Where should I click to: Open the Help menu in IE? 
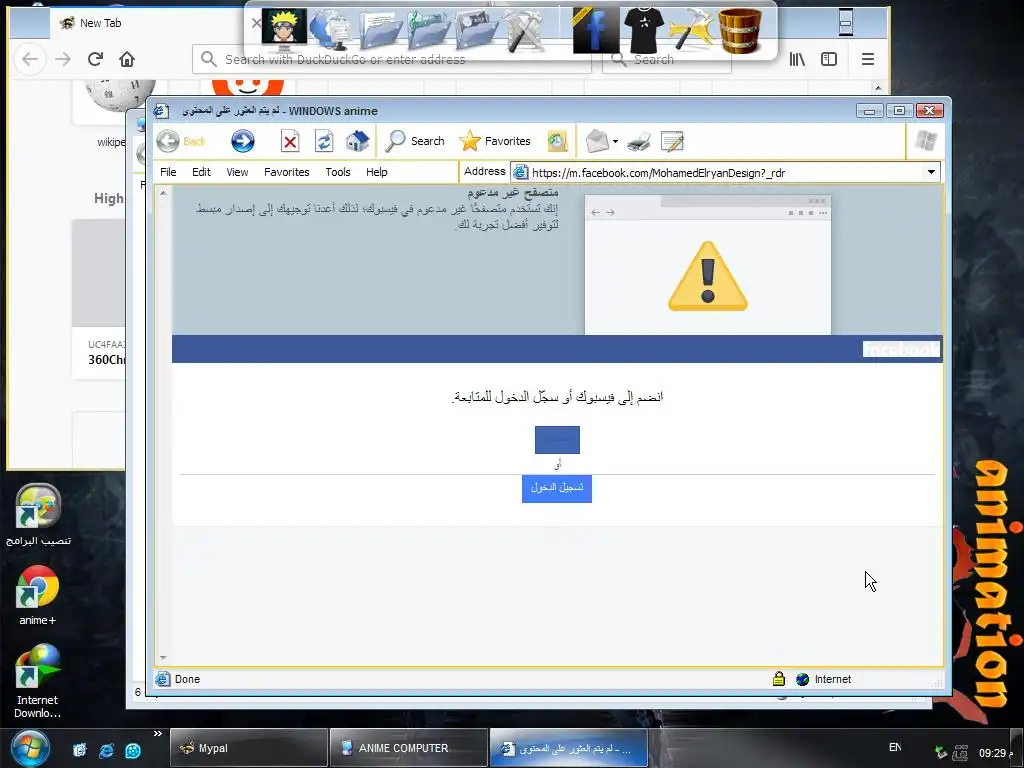(376, 172)
